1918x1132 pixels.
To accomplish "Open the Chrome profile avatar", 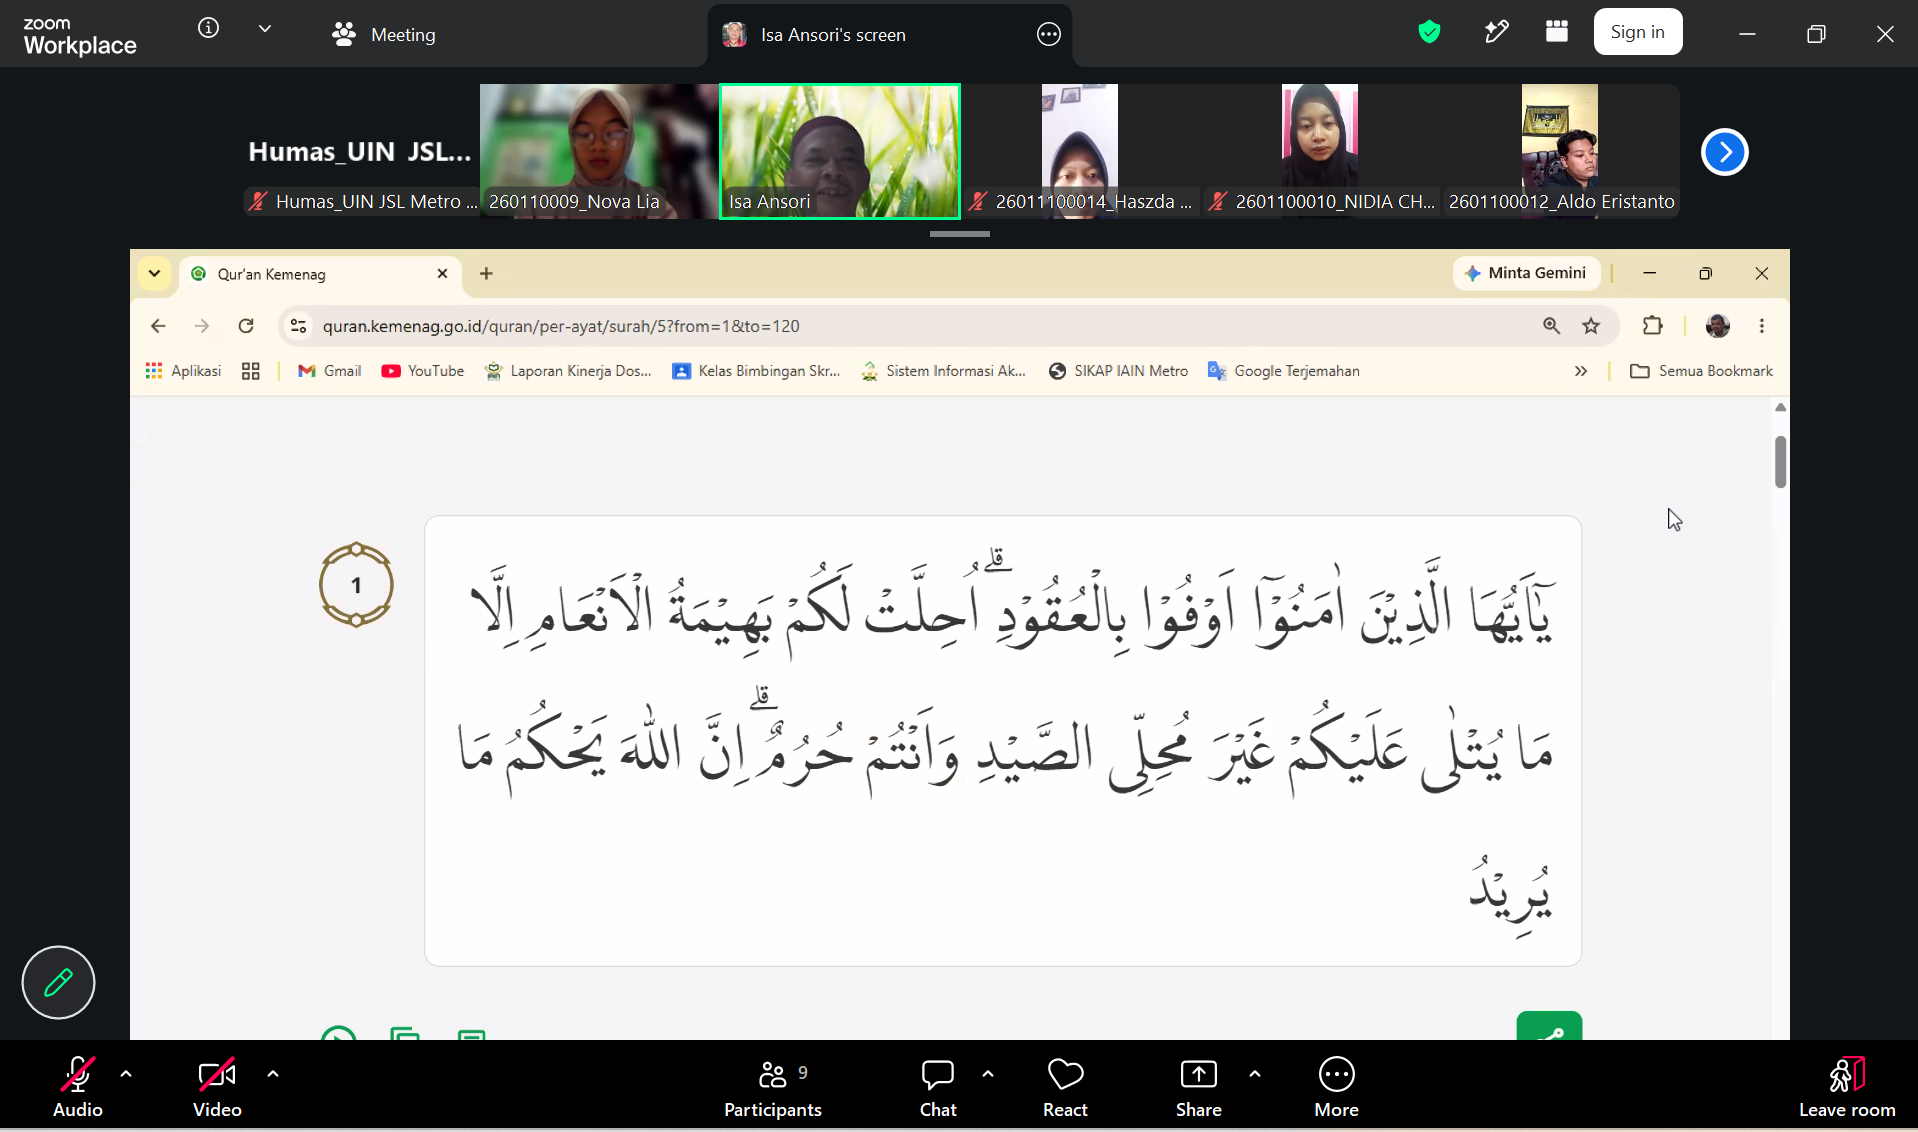I will click(x=1718, y=326).
